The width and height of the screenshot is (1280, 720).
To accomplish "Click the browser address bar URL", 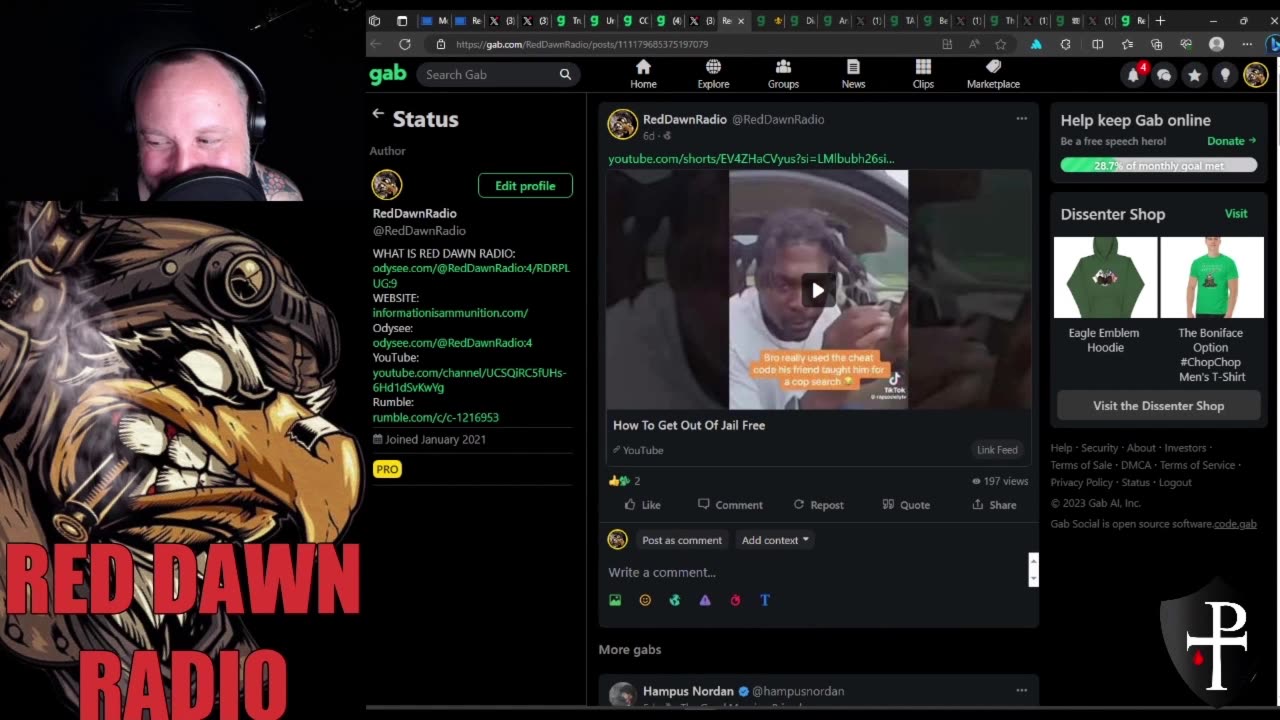I will click(x=582, y=44).
